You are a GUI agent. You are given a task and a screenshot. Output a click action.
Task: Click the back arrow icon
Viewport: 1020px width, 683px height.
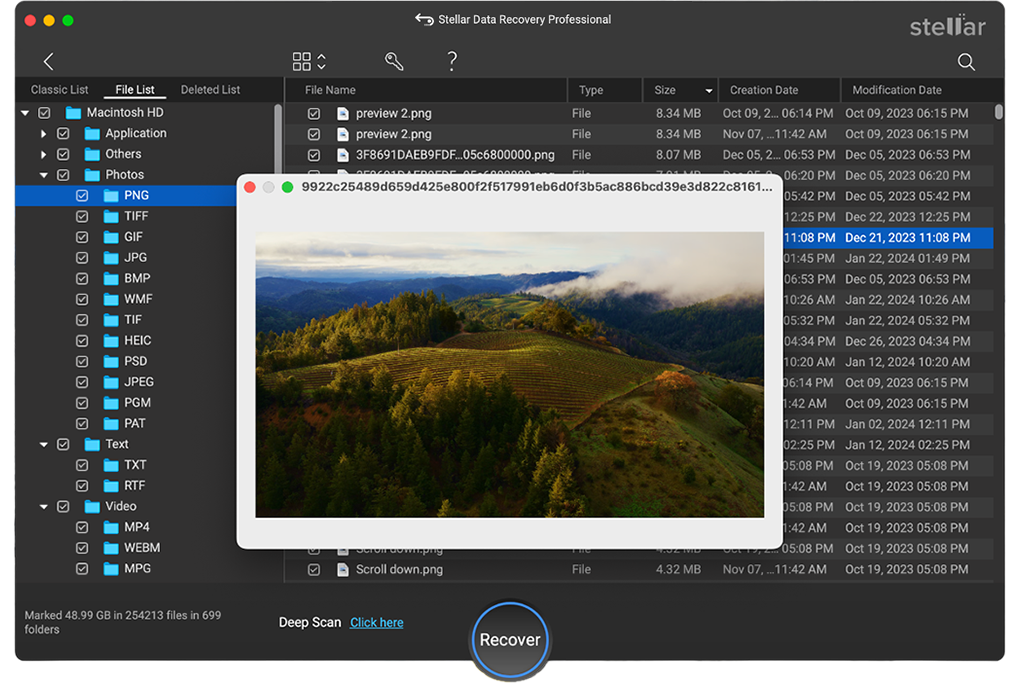[x=48, y=62]
